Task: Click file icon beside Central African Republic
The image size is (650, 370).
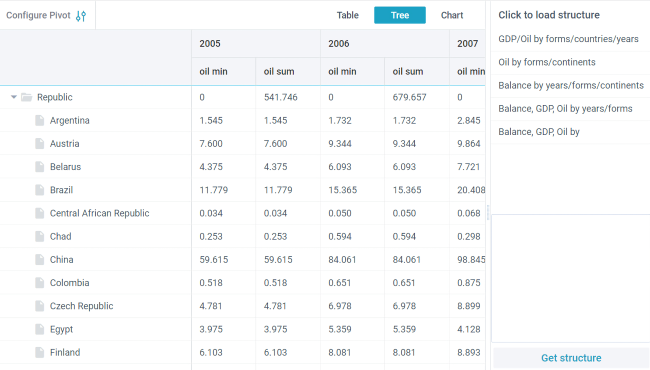Action: (x=39, y=213)
